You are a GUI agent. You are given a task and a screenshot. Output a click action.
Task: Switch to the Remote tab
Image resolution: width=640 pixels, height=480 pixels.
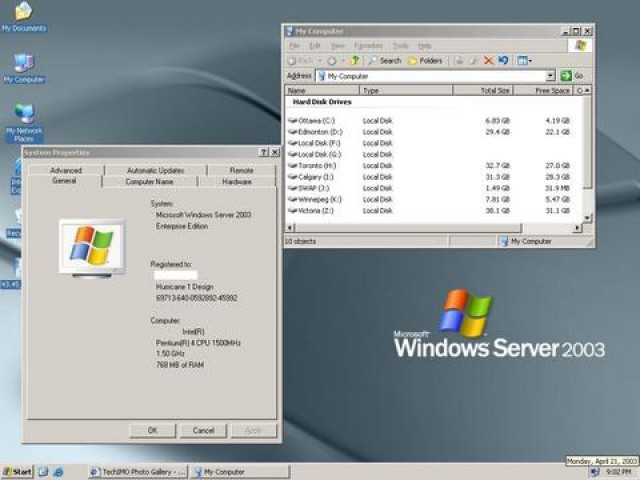[x=242, y=170]
